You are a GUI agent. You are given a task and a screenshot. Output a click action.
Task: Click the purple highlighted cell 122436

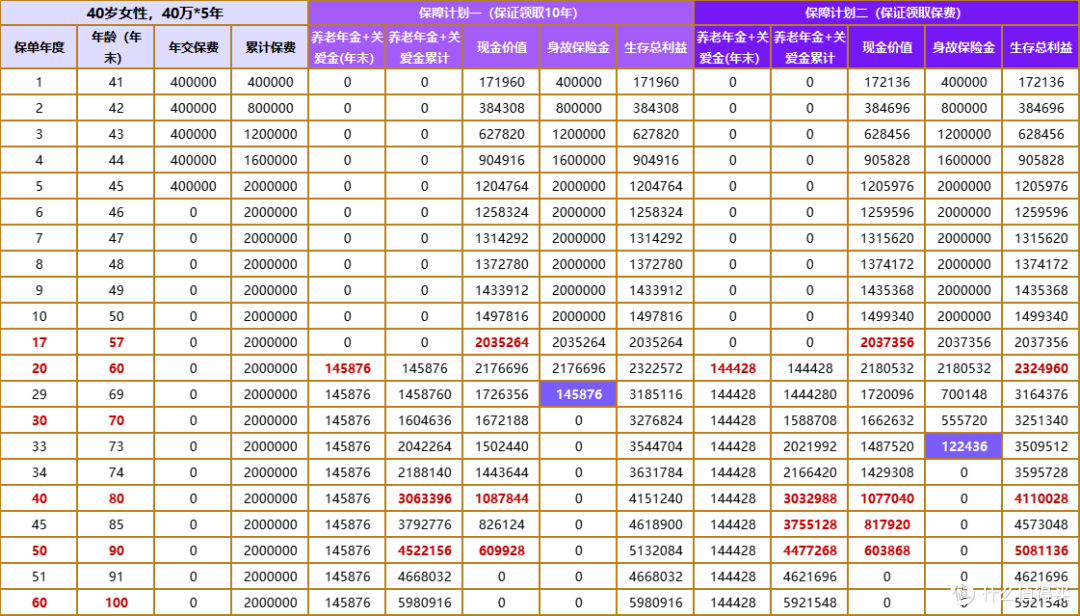(x=964, y=446)
